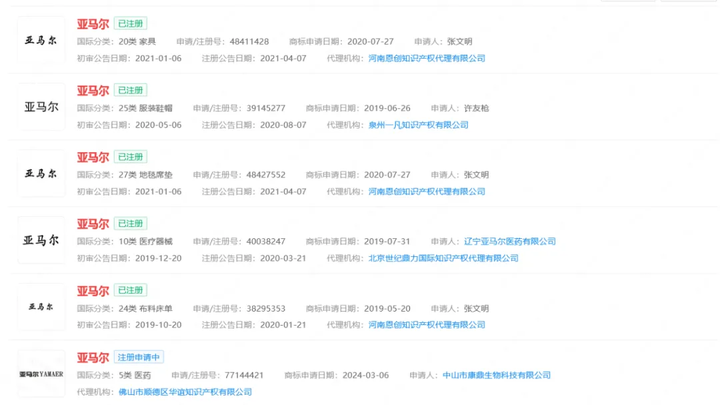Click application date 2024-03-06
Screen dimensions: 720x405
366,375
